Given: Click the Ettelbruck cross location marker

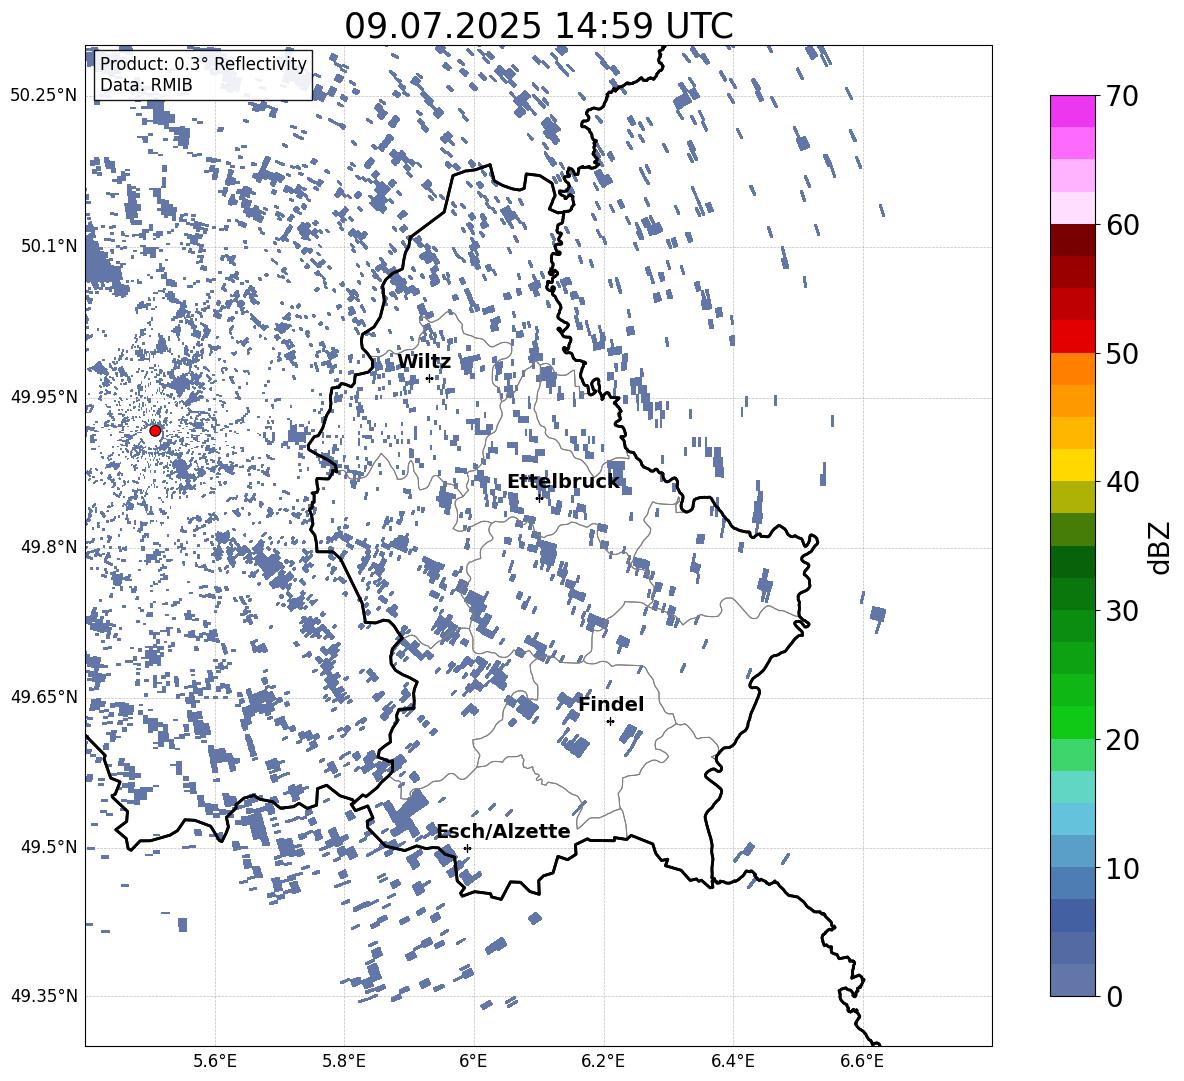Looking at the screenshot, I should point(539,498).
